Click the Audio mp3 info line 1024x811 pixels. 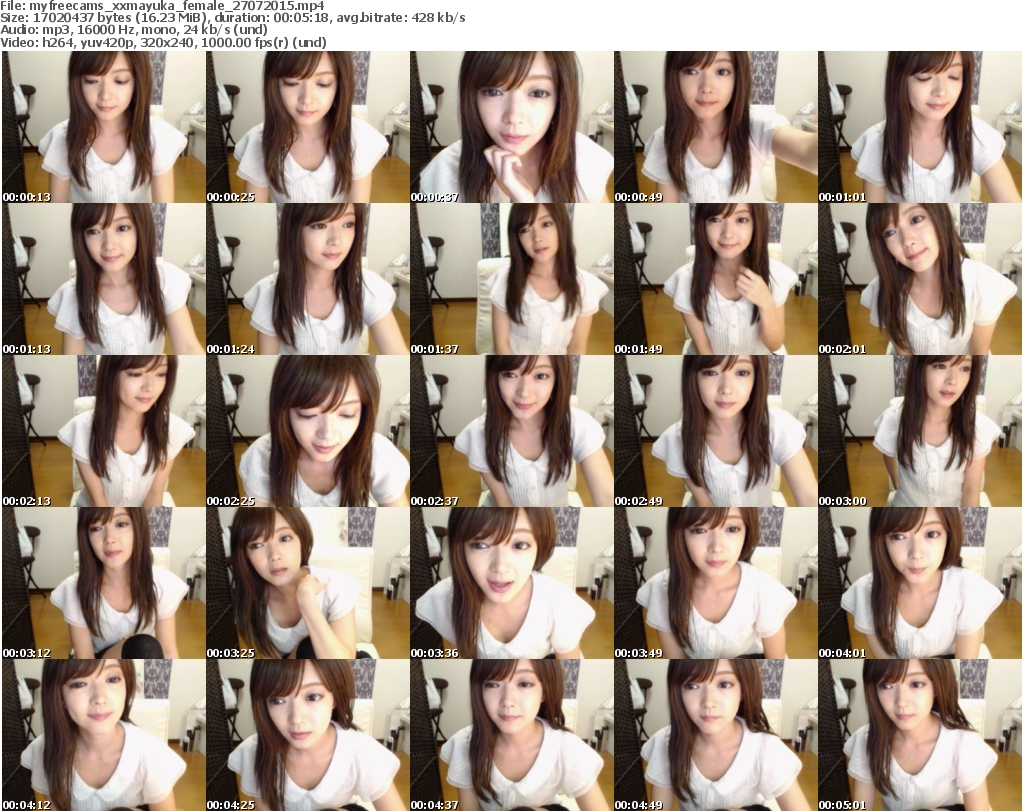[x=134, y=30]
